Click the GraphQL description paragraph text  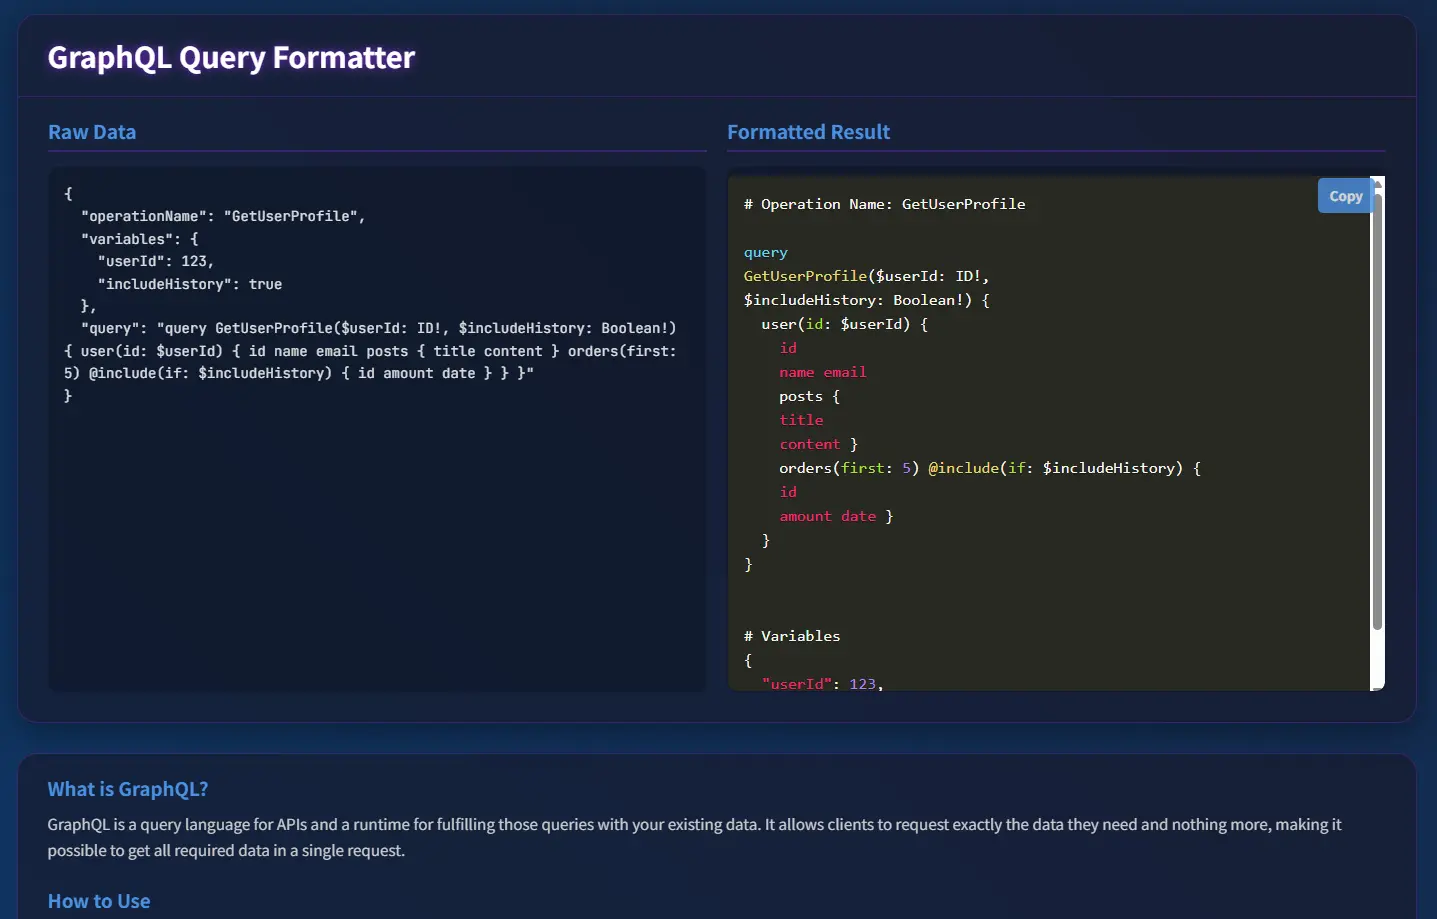click(x=694, y=837)
